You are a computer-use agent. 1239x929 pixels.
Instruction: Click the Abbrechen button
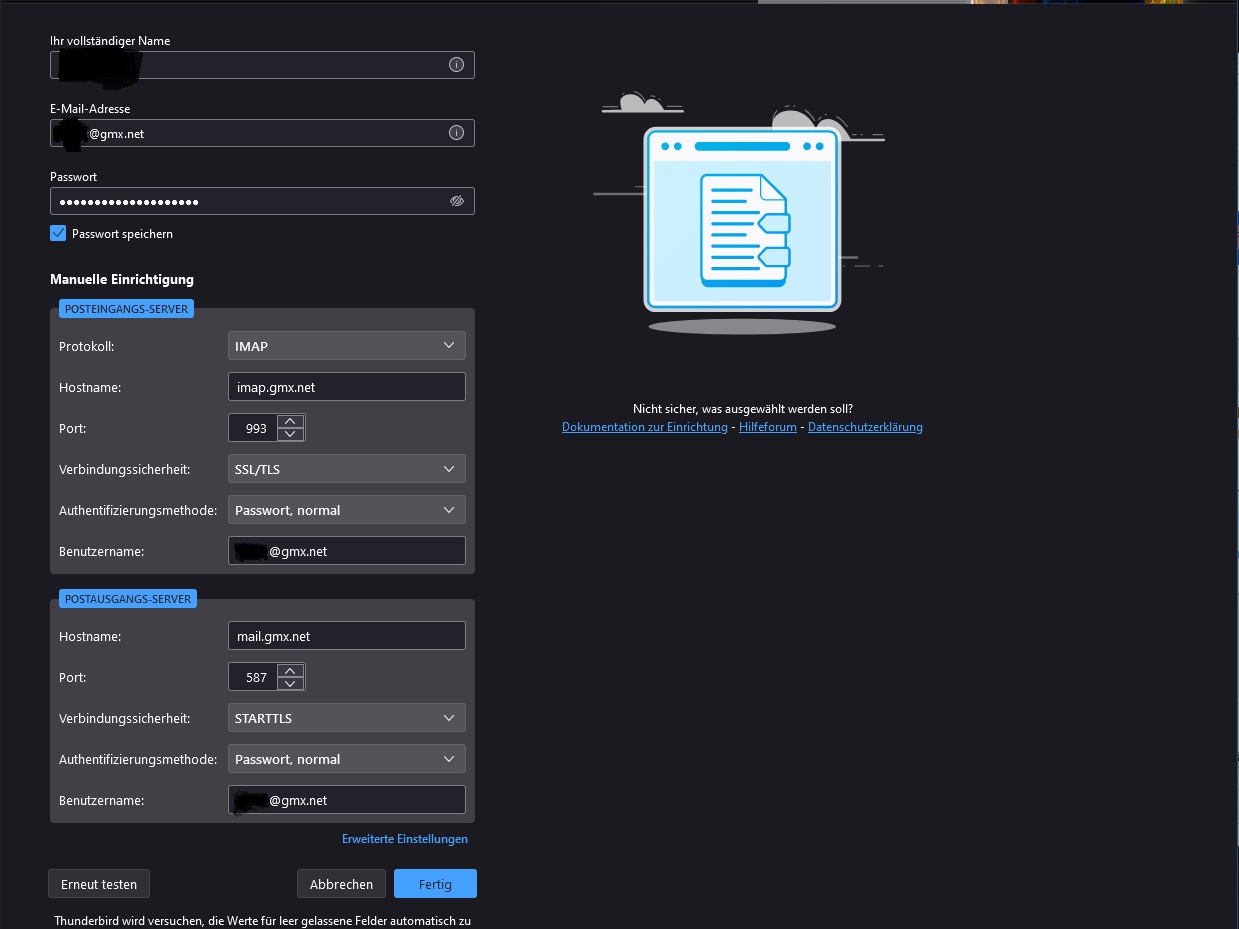coord(341,884)
